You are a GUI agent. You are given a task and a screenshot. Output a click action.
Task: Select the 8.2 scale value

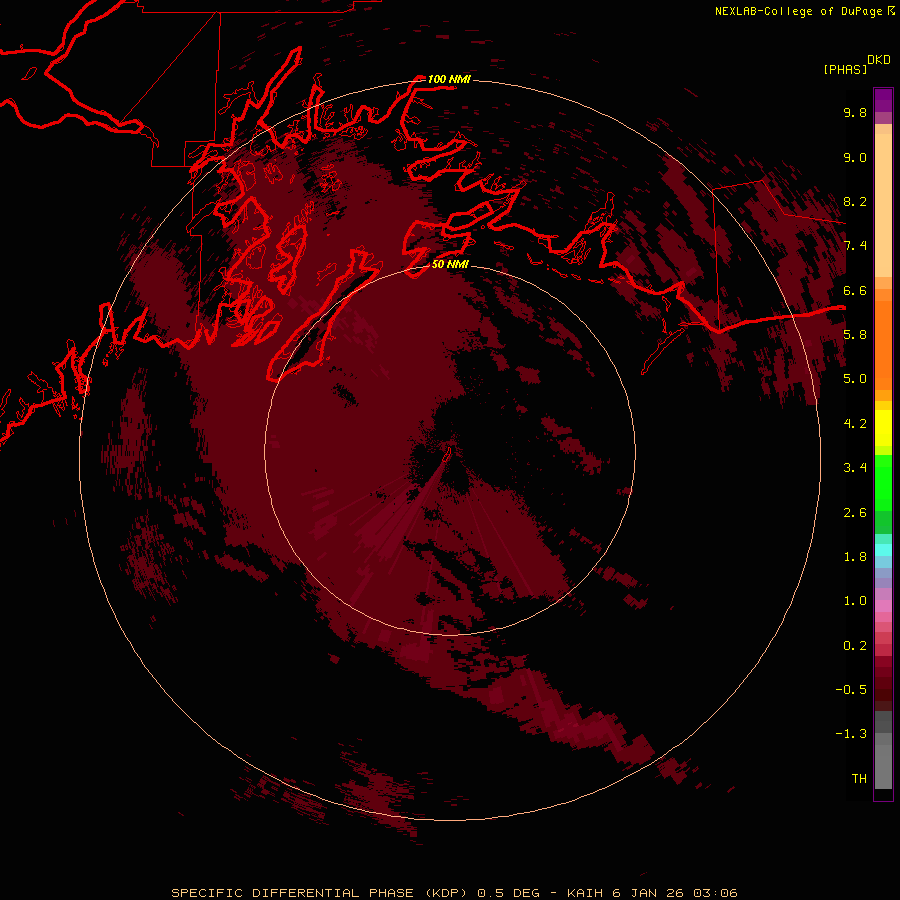855,201
